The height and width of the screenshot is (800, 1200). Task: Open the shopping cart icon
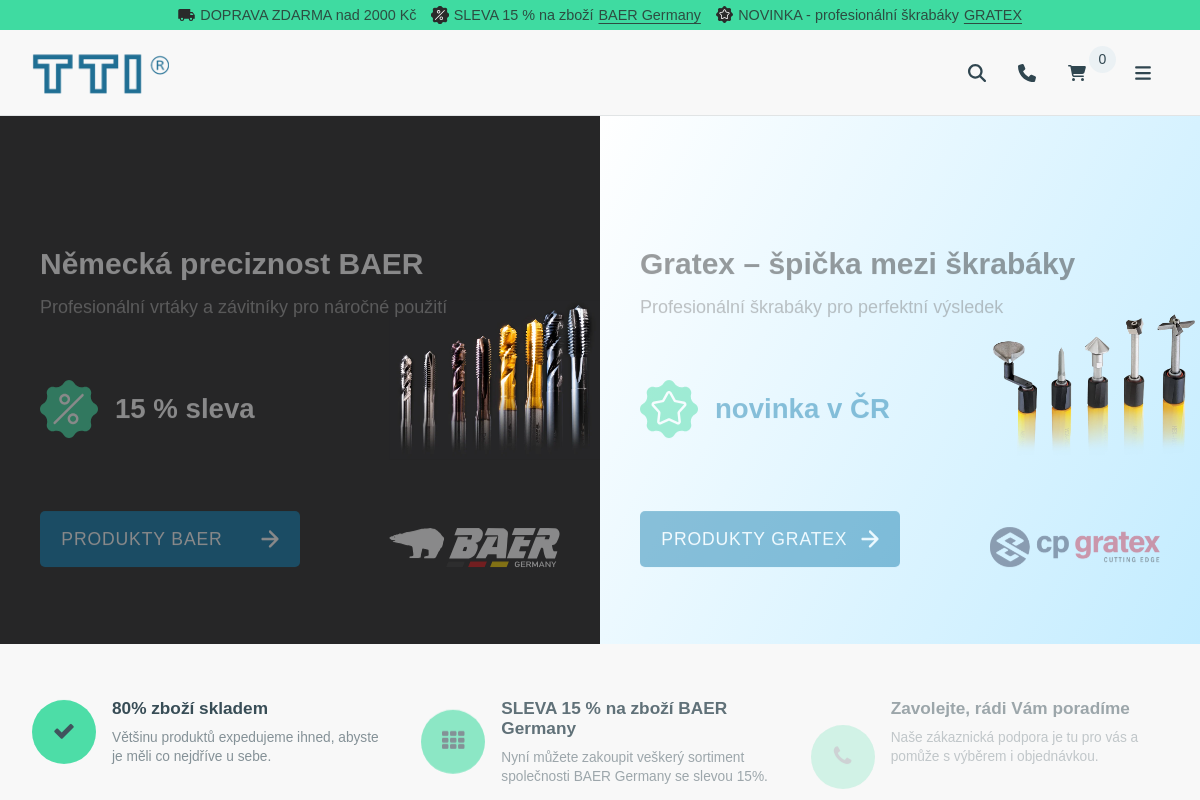click(1077, 73)
